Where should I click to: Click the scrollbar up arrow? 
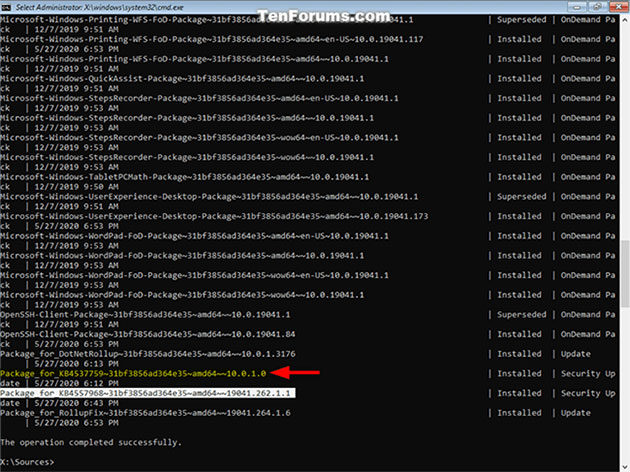click(x=625, y=20)
